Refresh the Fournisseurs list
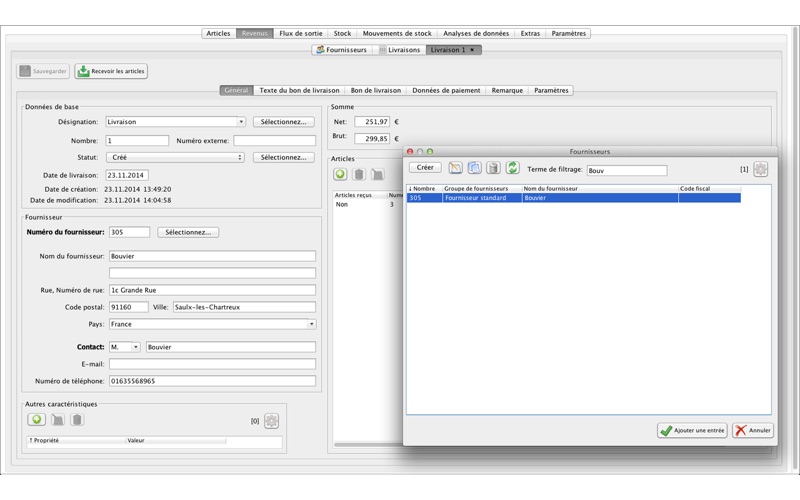This screenshot has width=800, height=500. coord(512,168)
